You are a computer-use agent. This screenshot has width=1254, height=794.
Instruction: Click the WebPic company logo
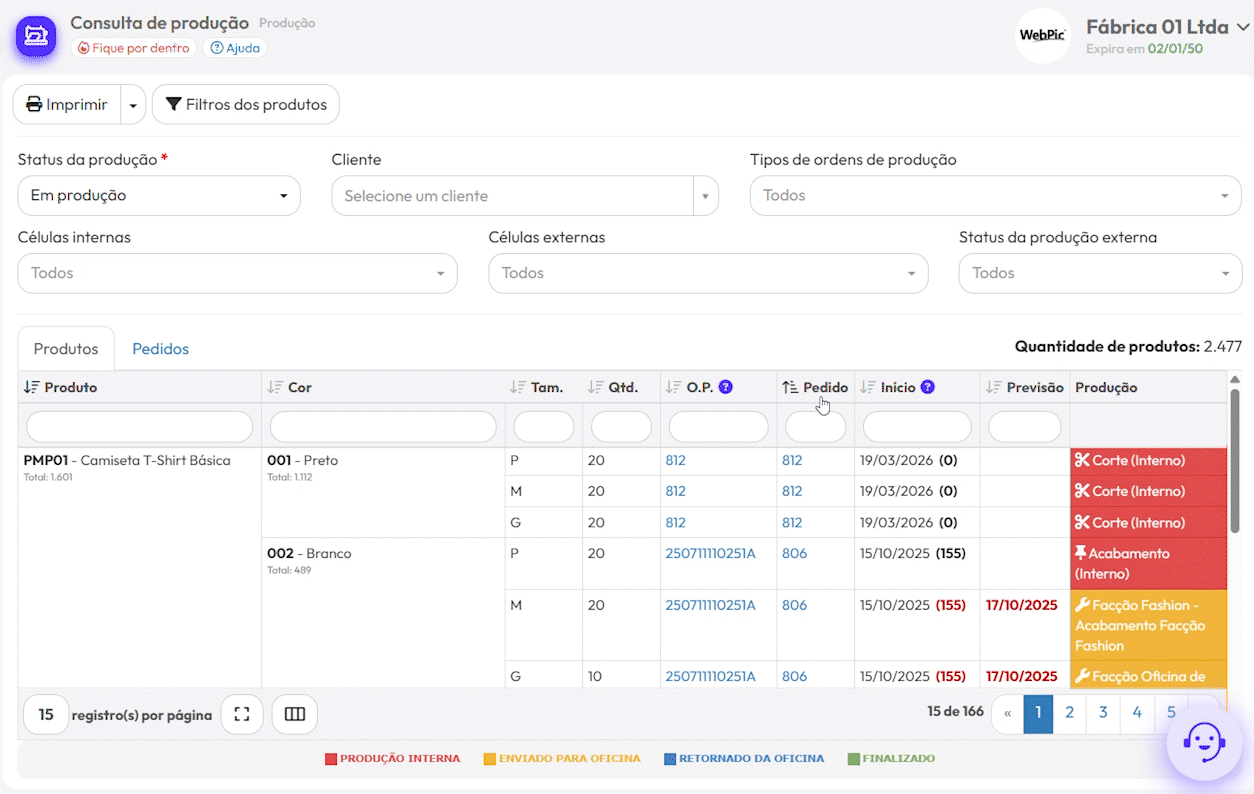click(1042, 36)
